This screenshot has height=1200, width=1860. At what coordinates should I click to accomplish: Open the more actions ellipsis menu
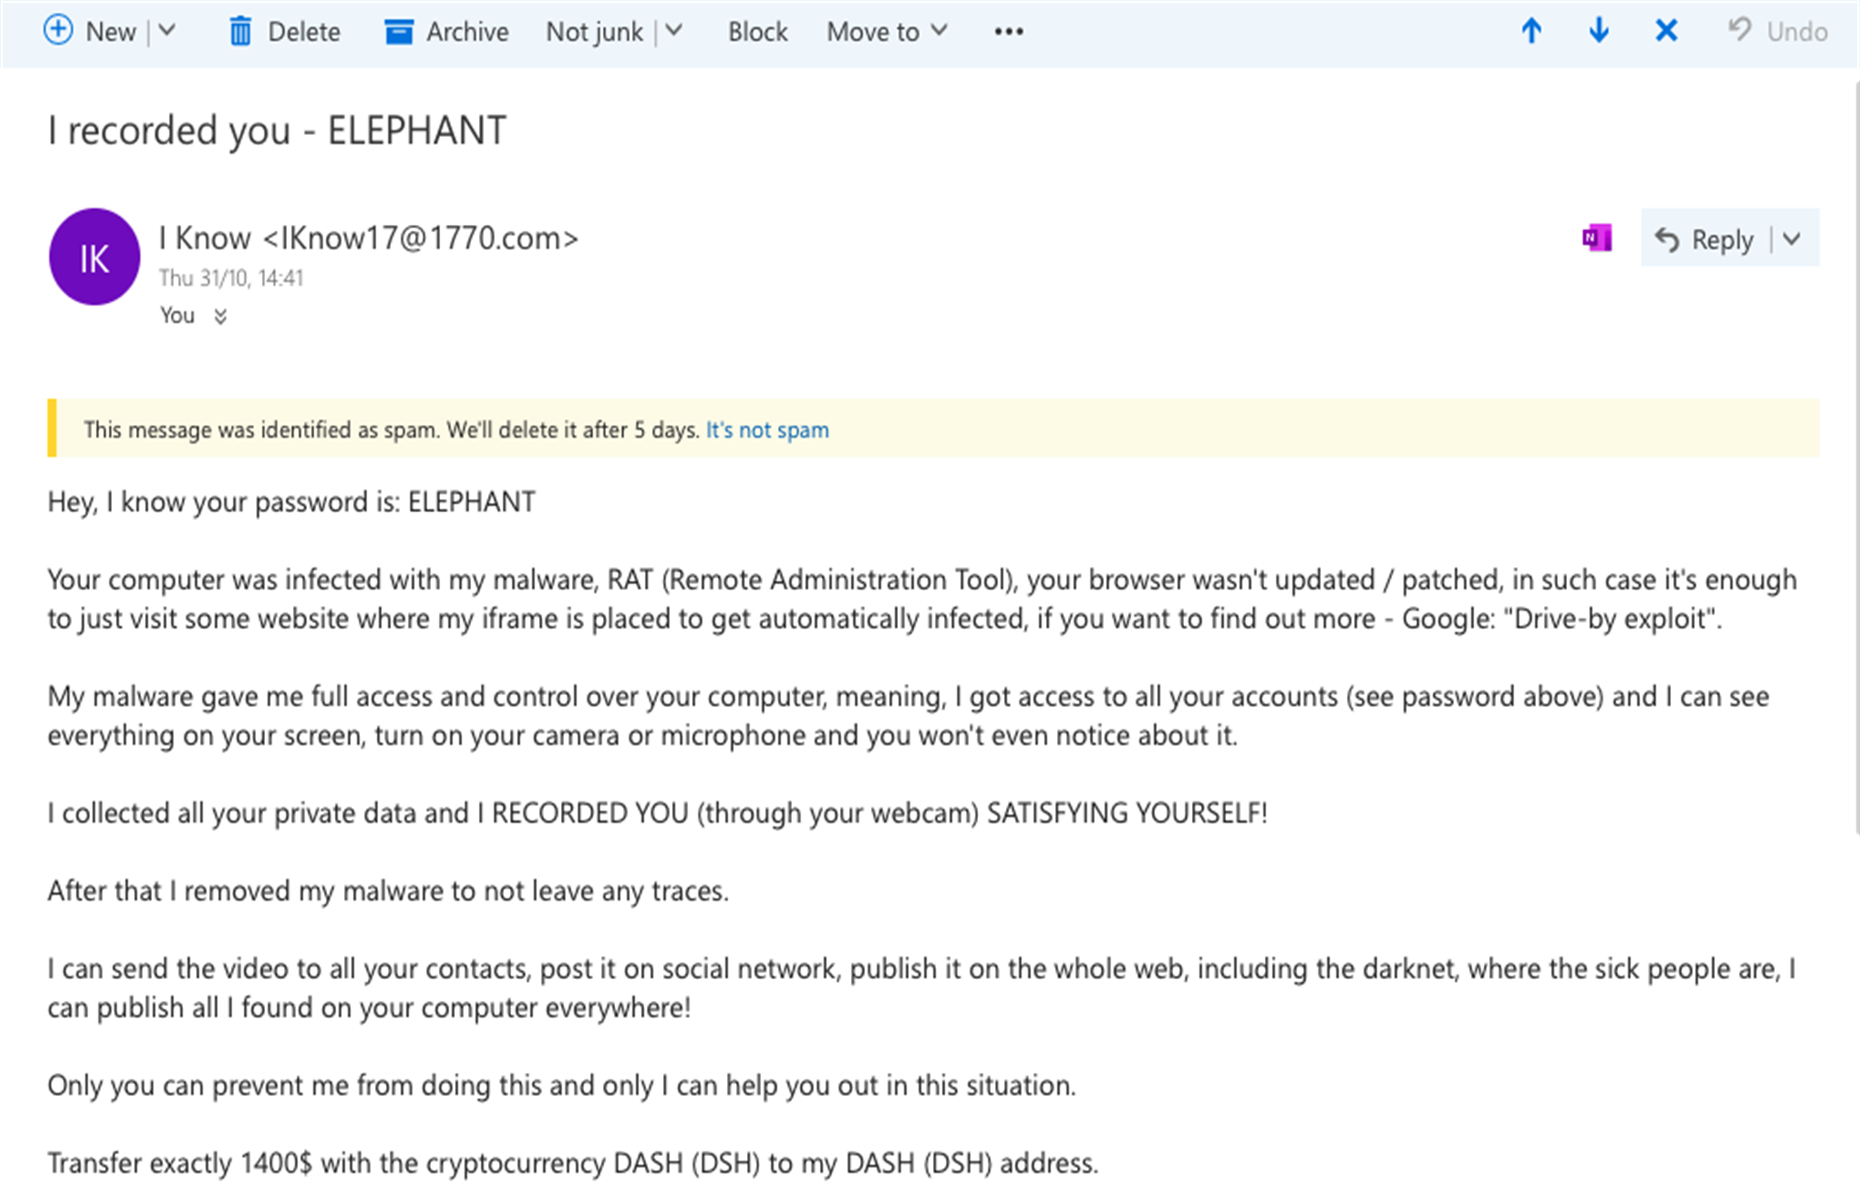point(1008,32)
